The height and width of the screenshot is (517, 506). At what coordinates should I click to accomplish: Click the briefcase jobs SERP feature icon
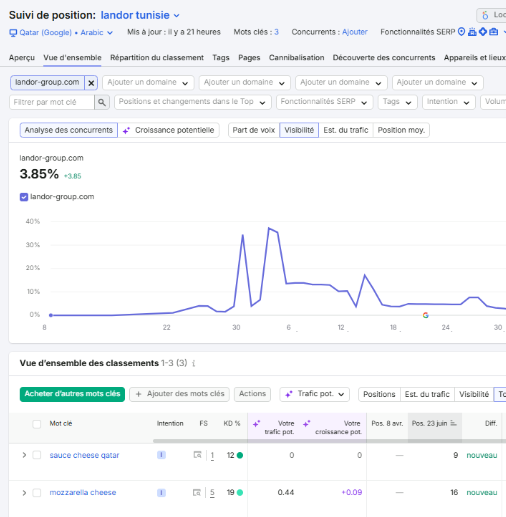tap(494, 32)
